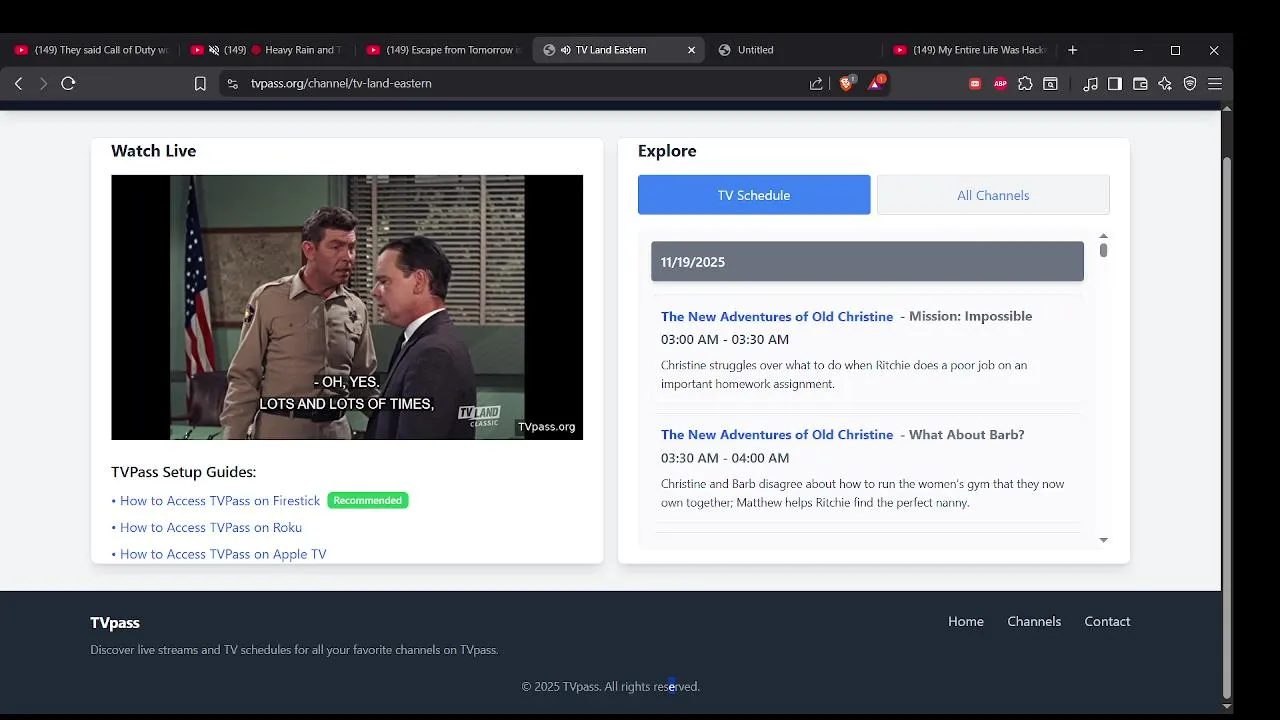Unmute the muted Heavy Rain tab speaker icon

(213, 50)
